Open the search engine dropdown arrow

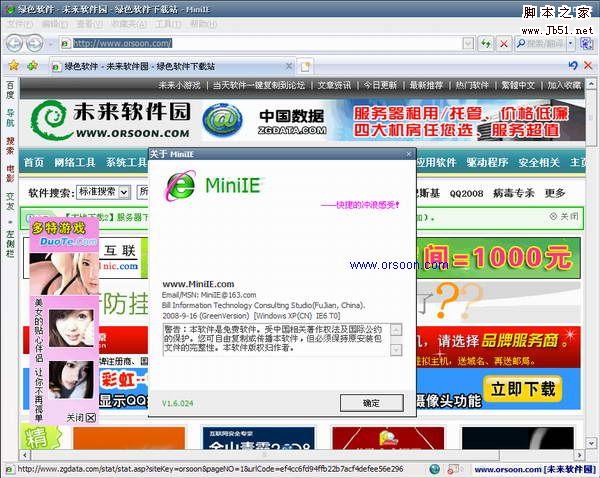click(571, 44)
